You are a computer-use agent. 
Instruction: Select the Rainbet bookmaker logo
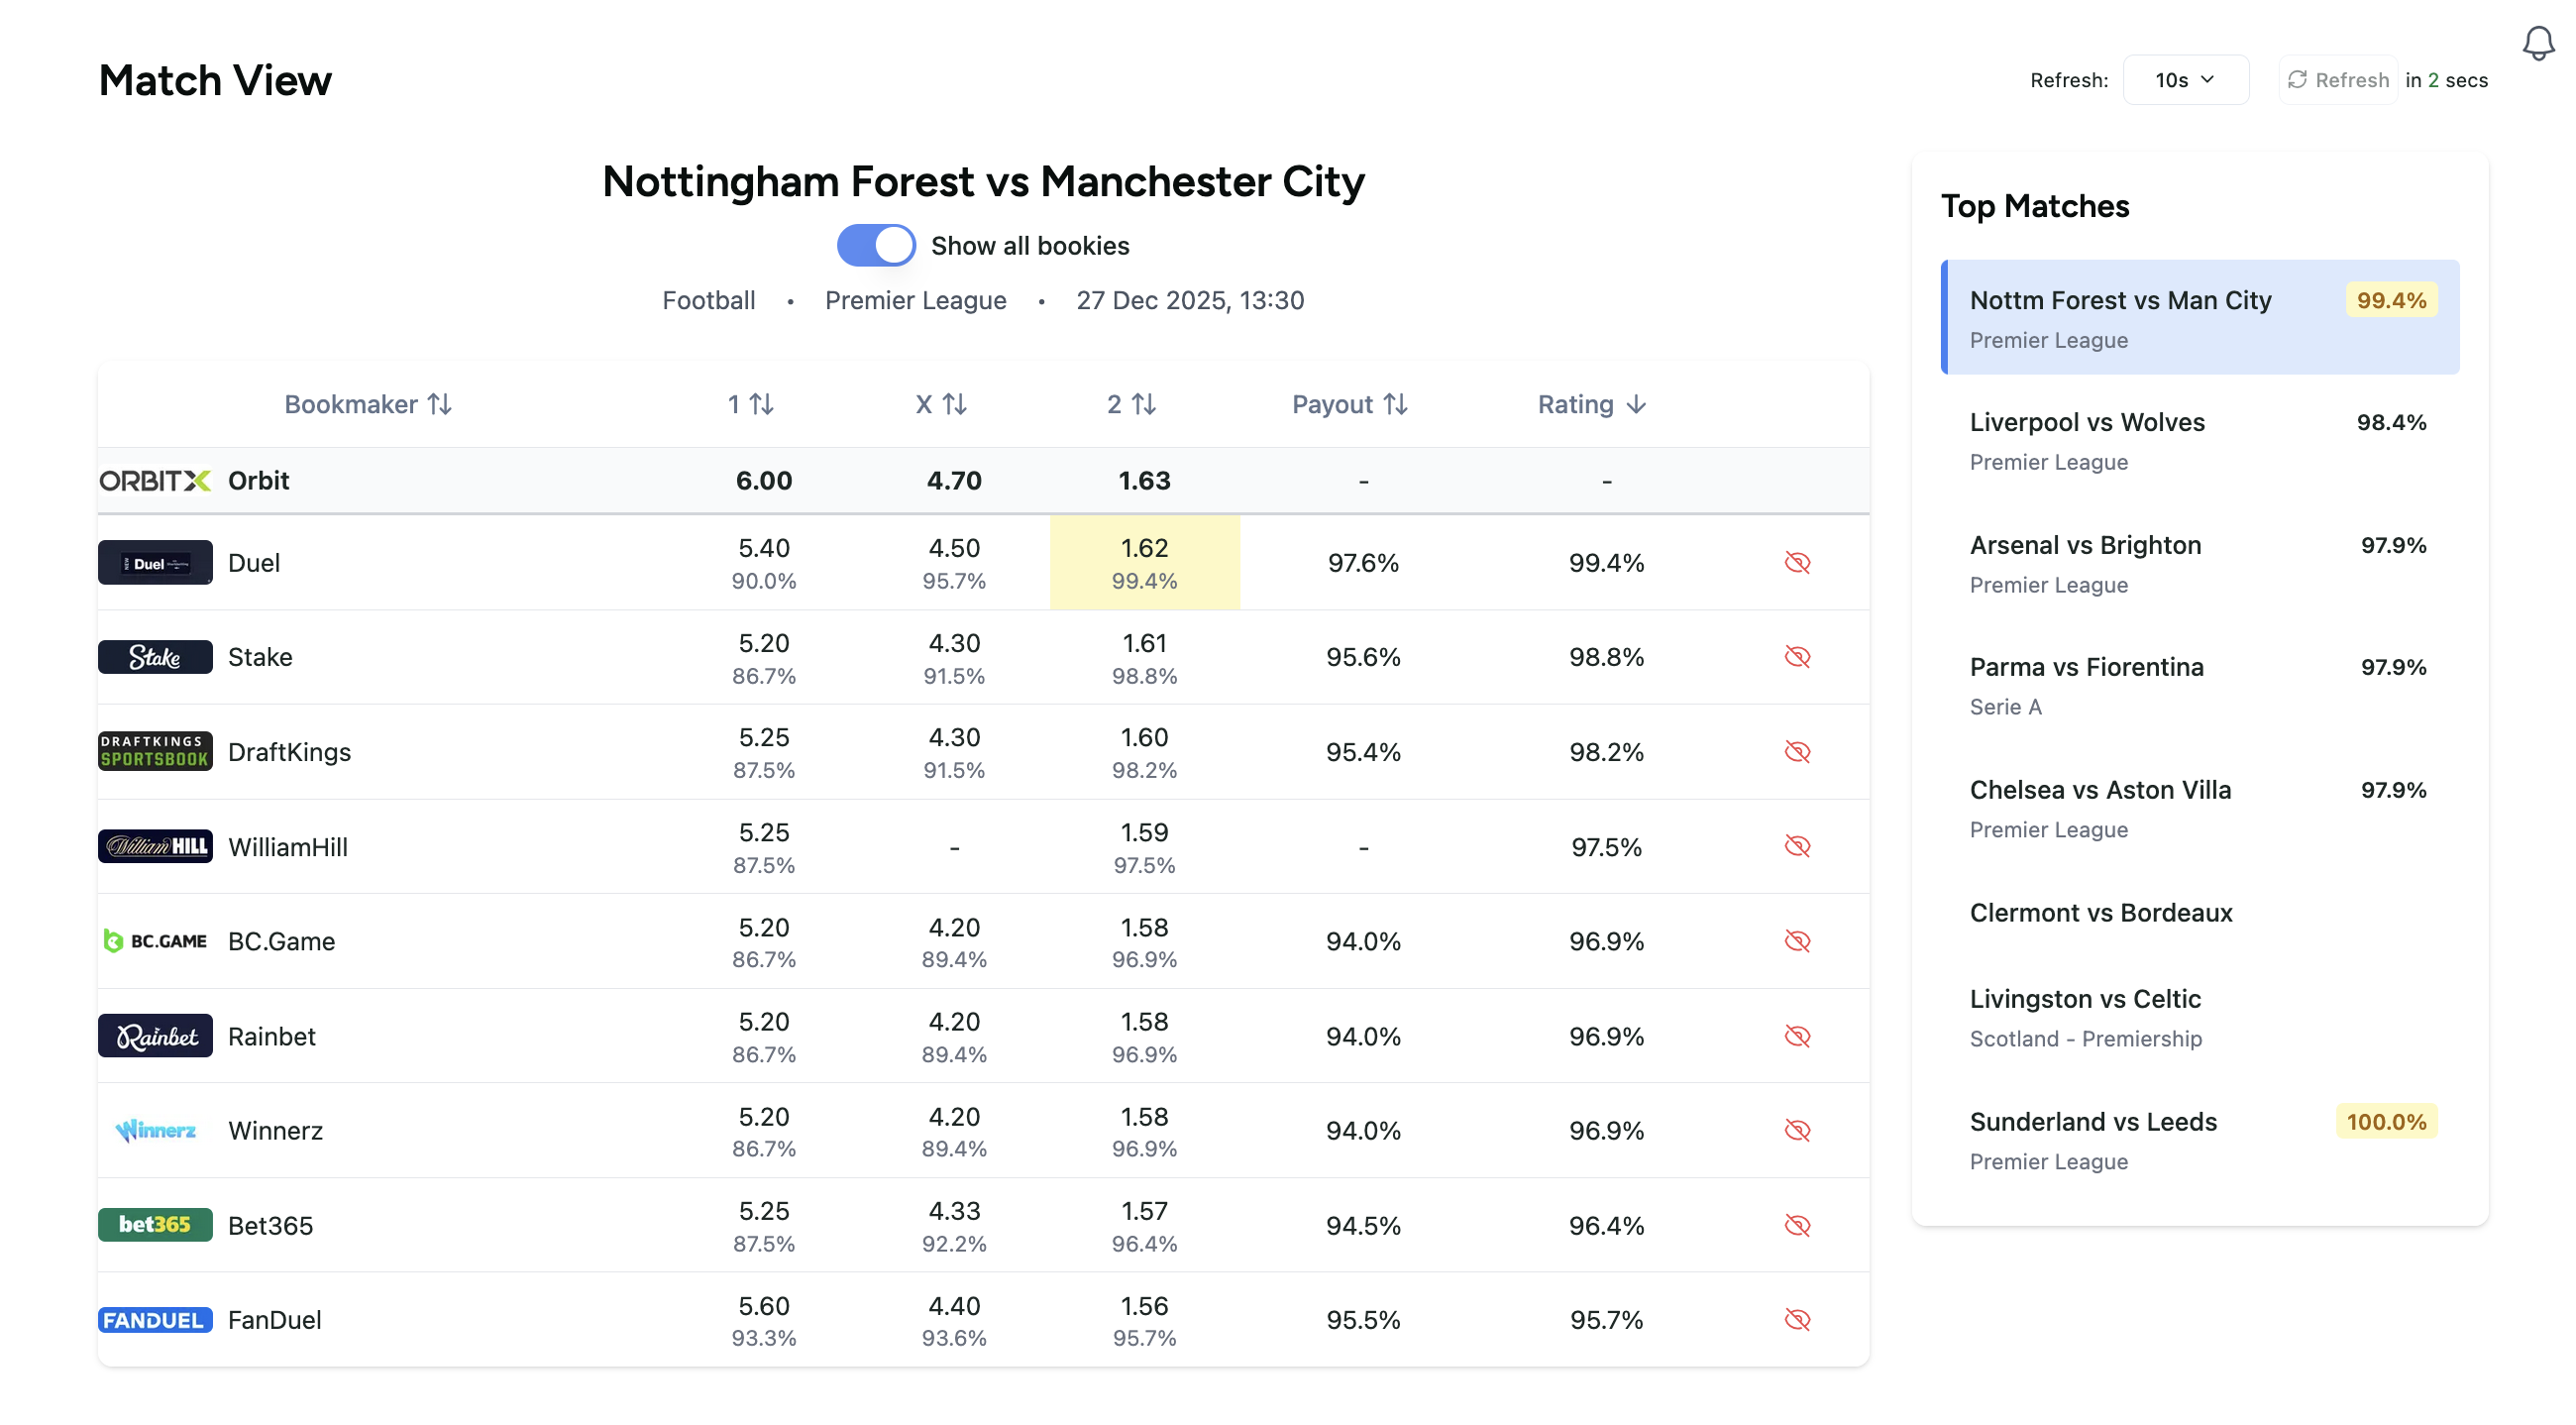(155, 1036)
